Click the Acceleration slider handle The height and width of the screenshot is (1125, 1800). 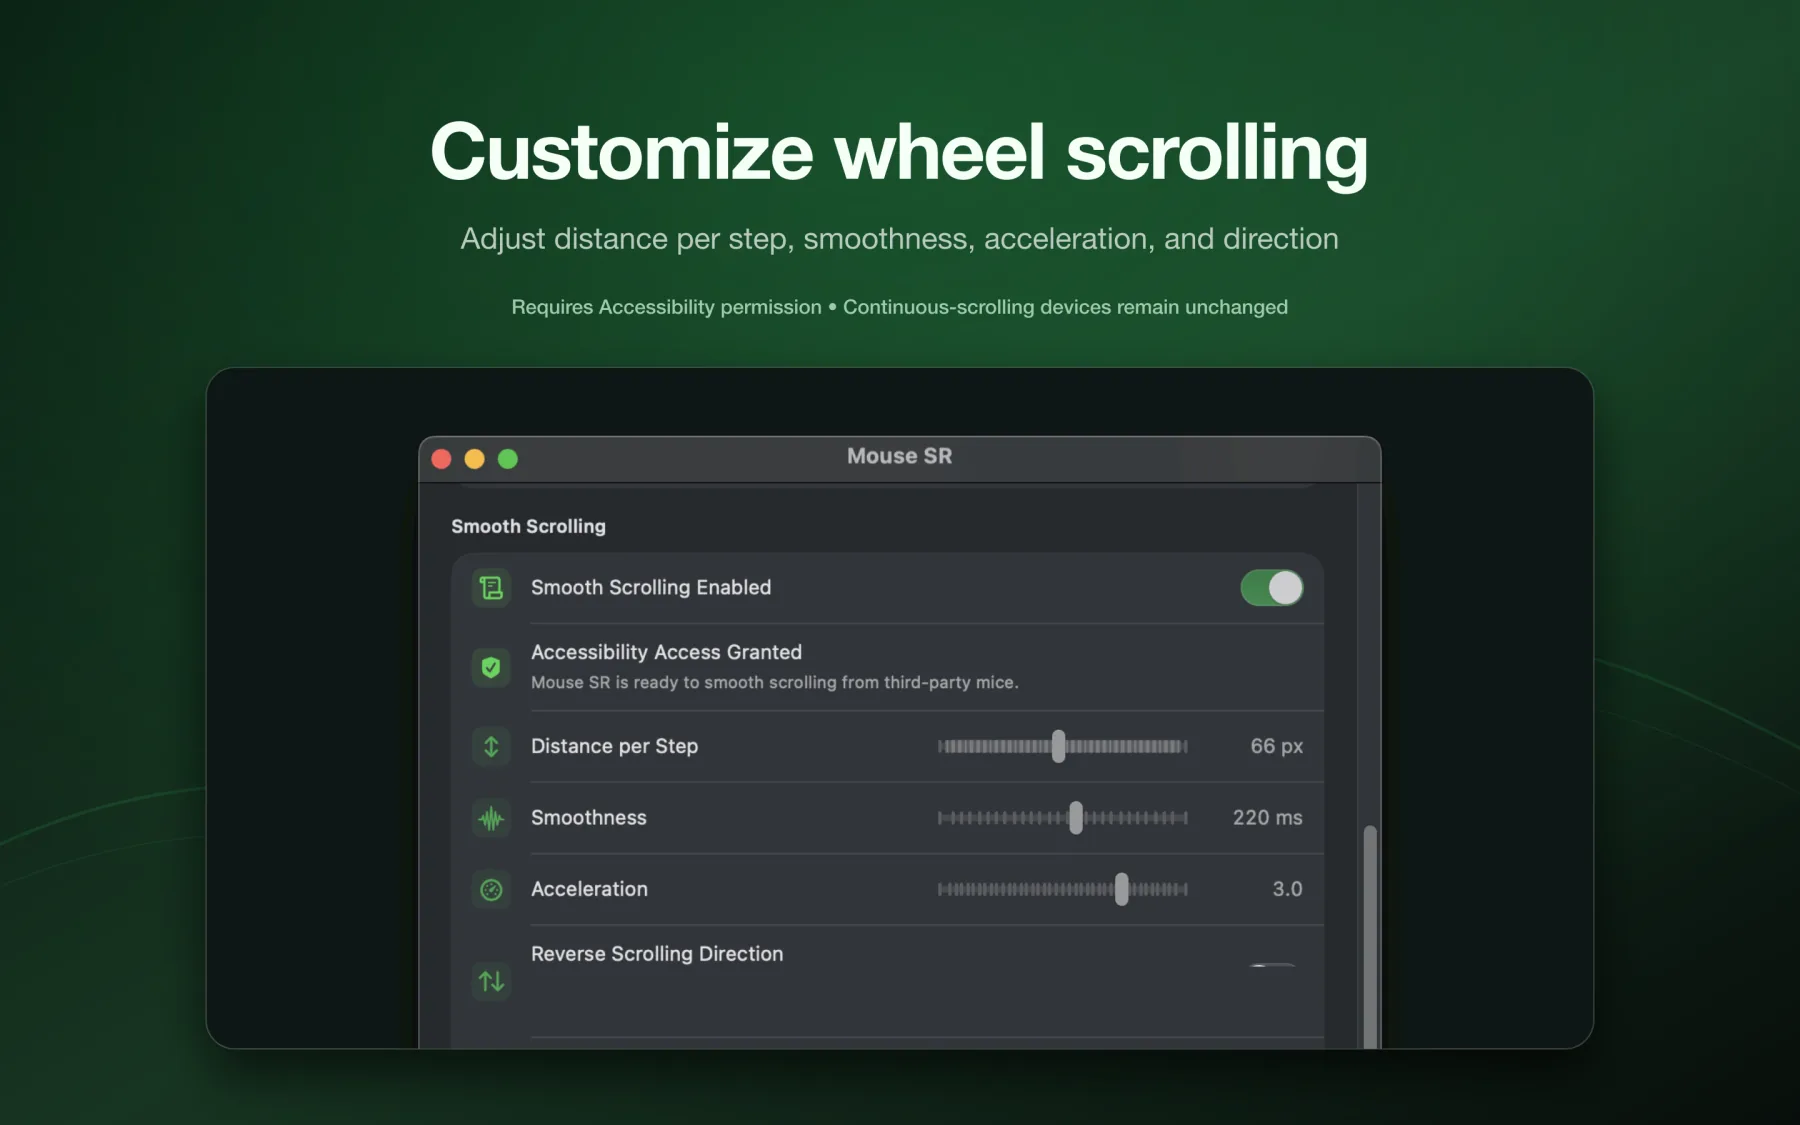[1122, 889]
